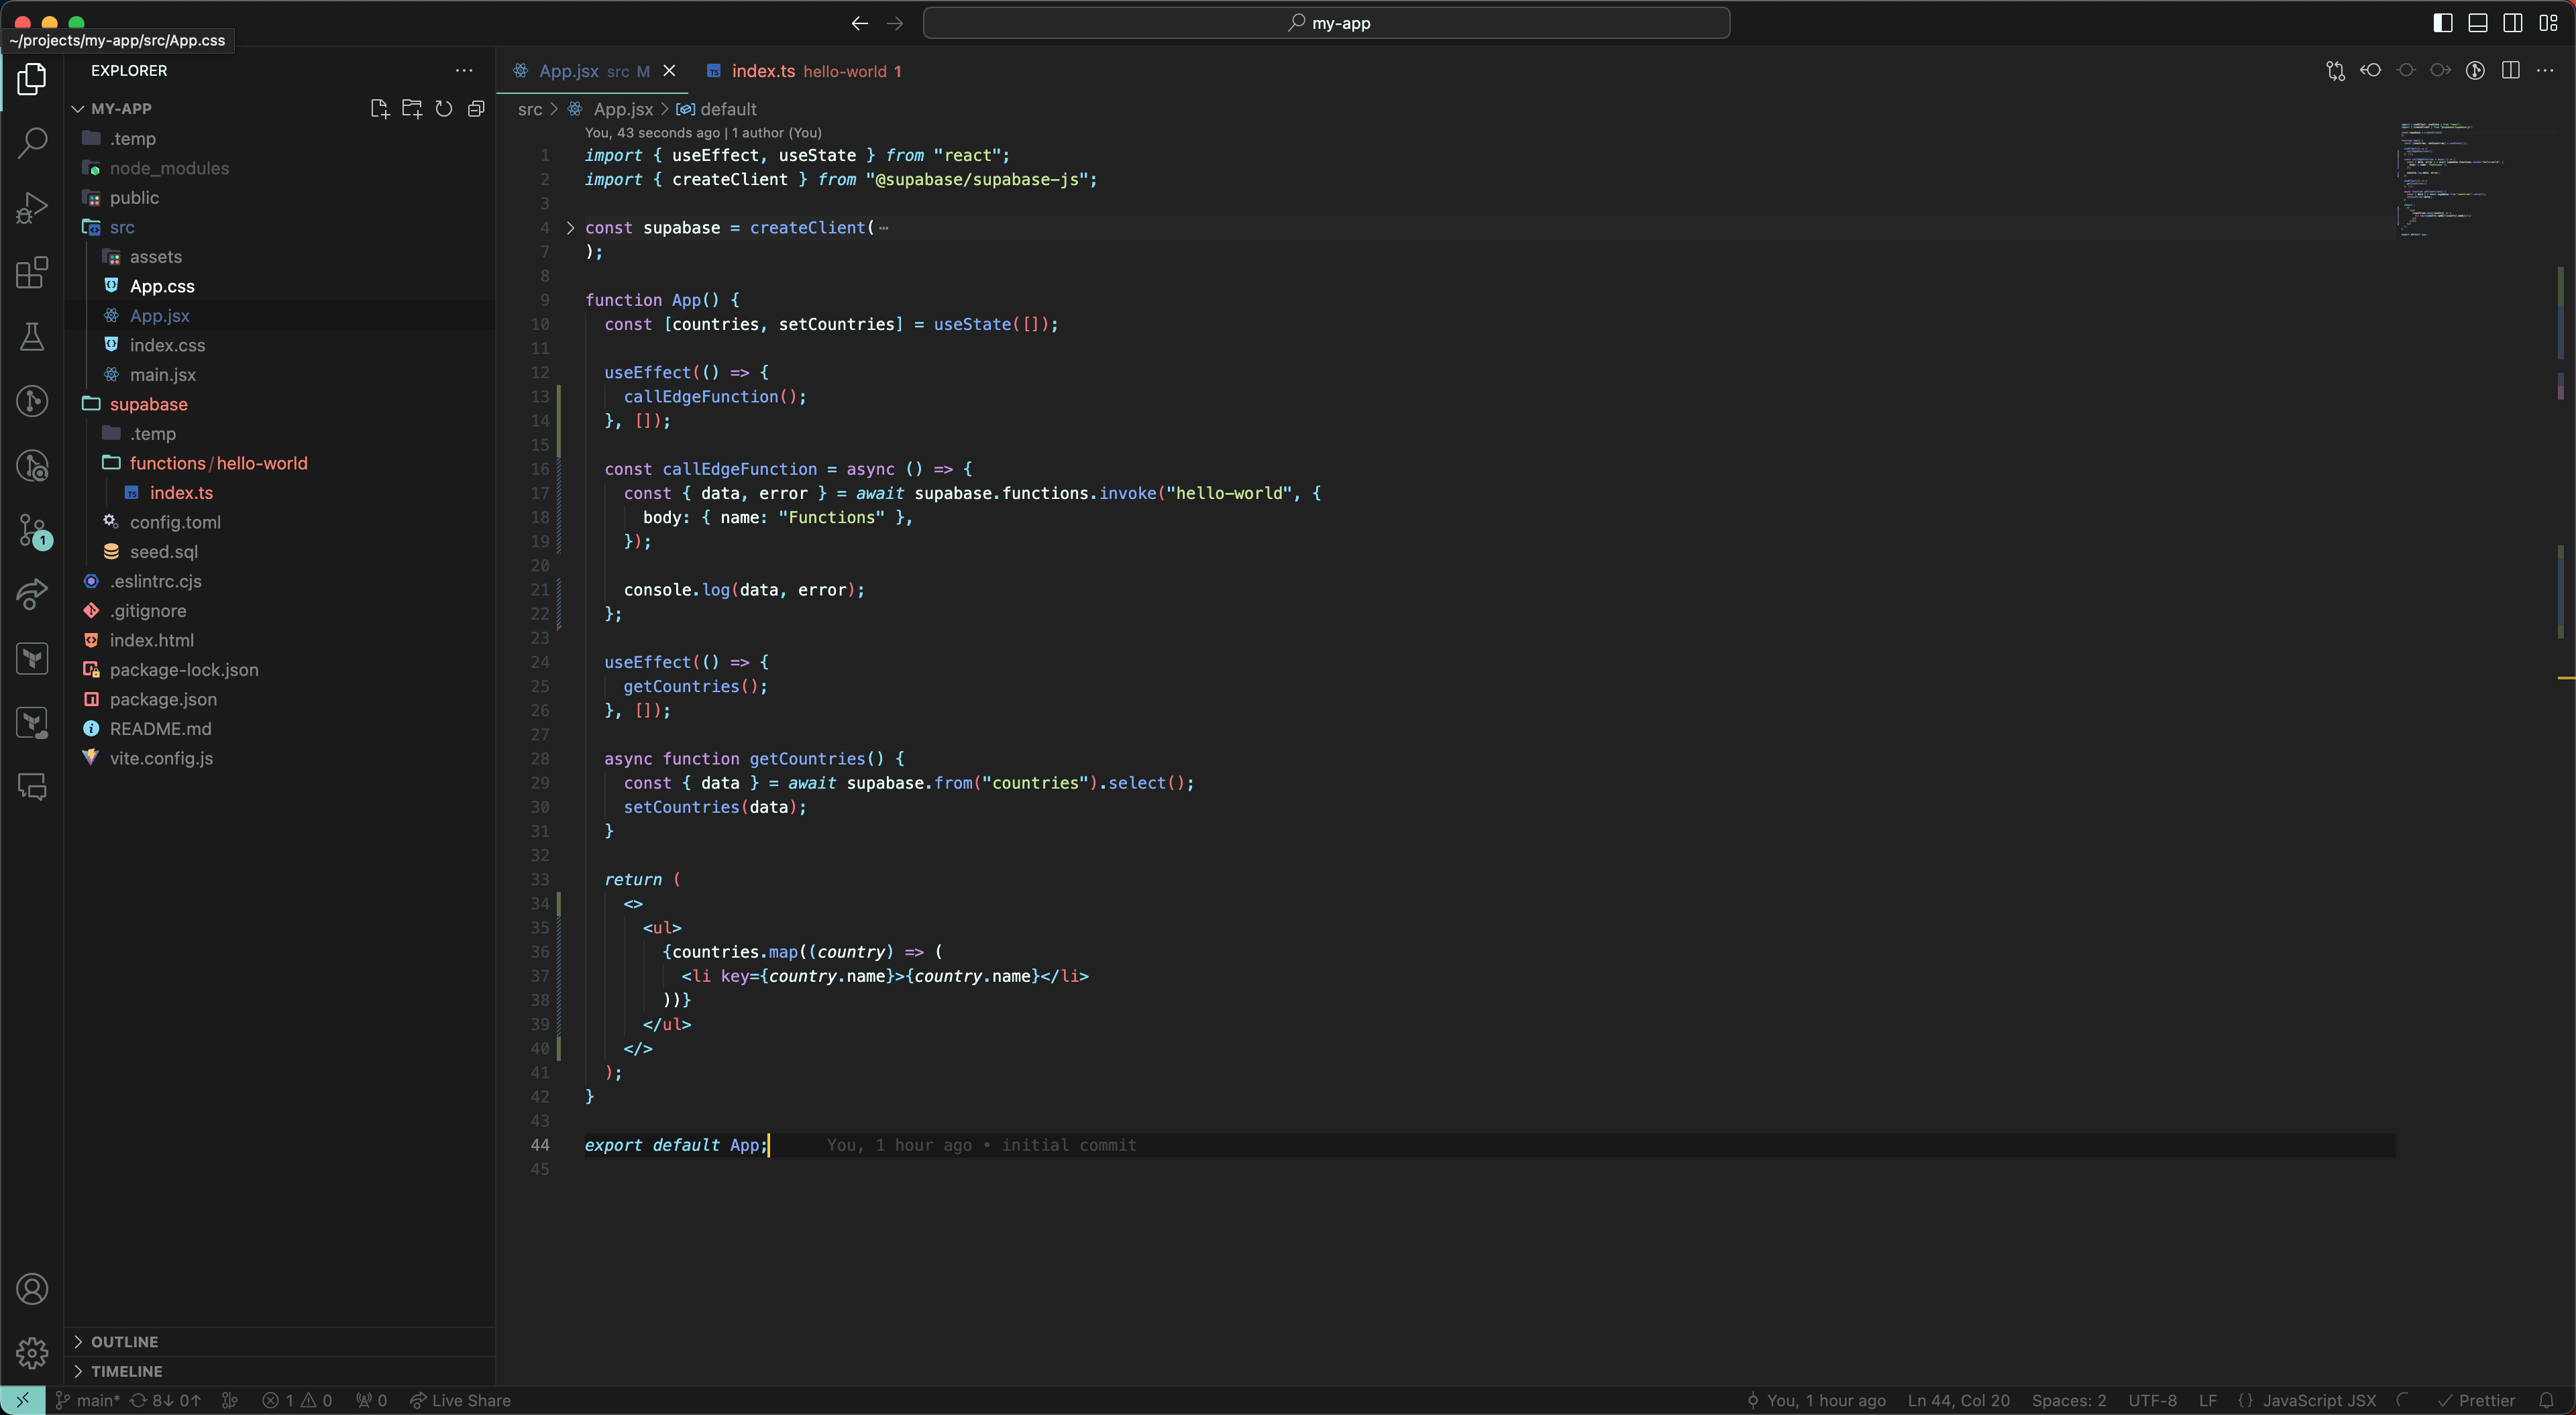Open Live Share view in activity bar

32,594
